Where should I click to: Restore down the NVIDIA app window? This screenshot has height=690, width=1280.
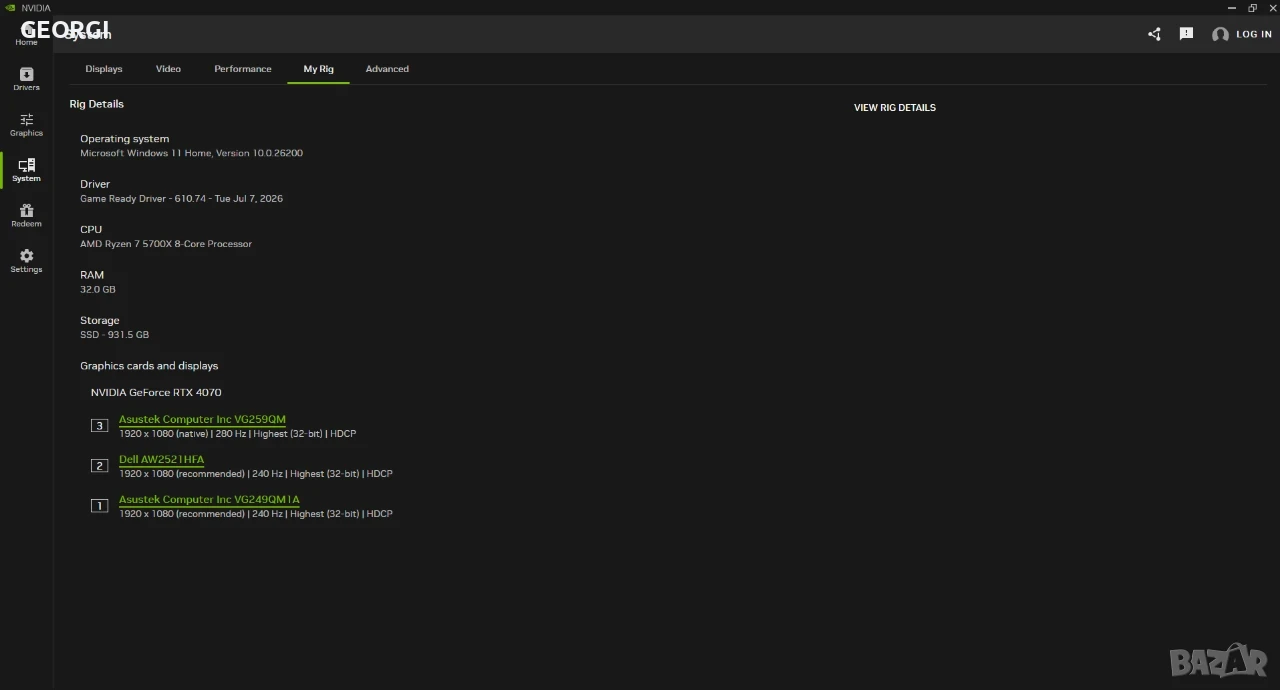1252,8
